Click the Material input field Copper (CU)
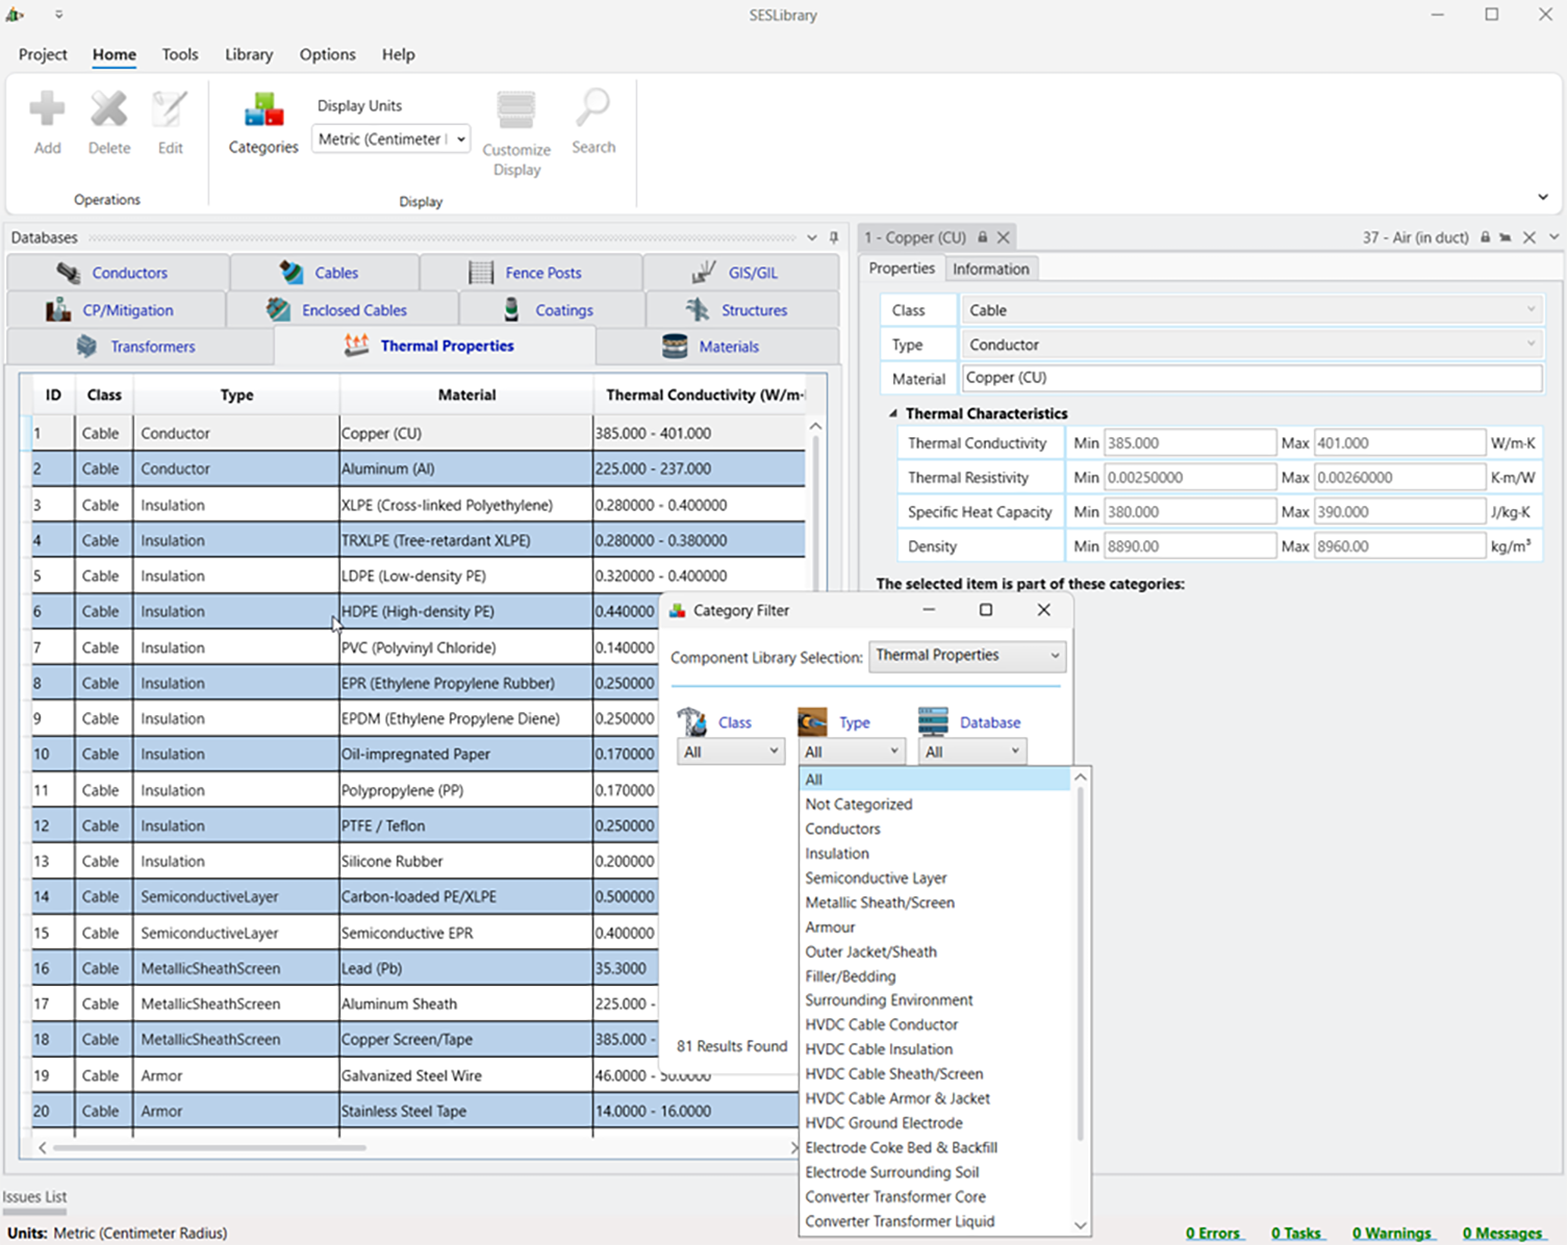Image resolution: width=1567 pixels, height=1245 pixels. [1252, 378]
